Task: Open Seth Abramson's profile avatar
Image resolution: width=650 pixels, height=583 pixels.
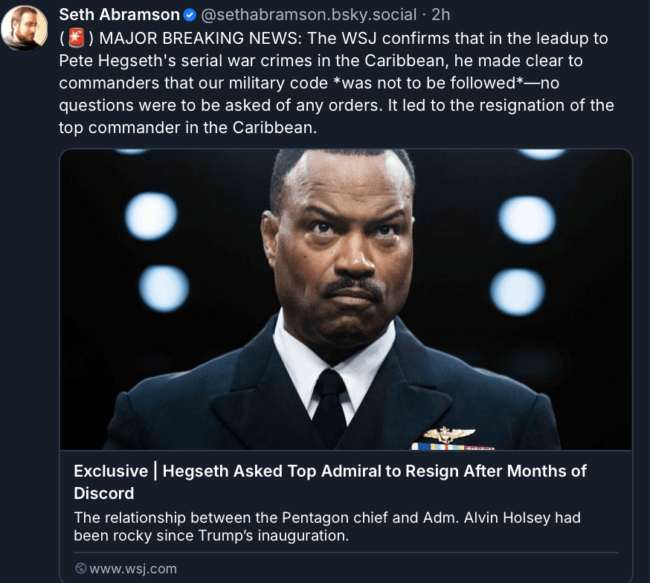Action: 24,28
